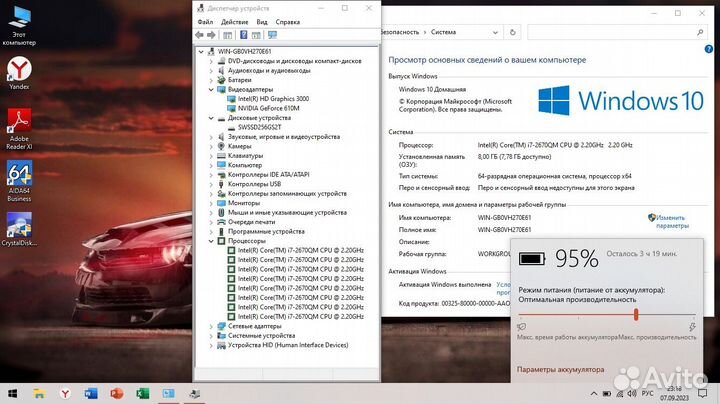This screenshot has height=404, width=720.
Task: Click the Forward arrow in Device Manager toolbar
Action: point(211,35)
